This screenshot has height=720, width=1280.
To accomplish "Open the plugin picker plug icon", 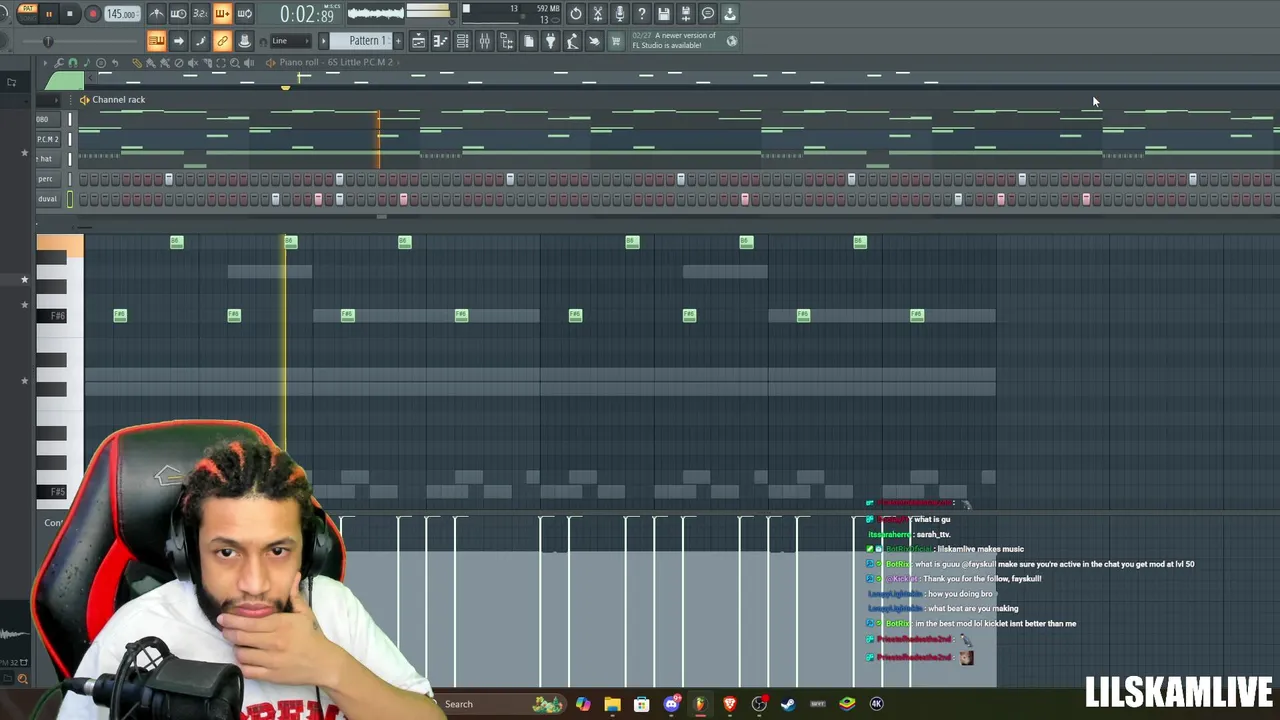I will [x=550, y=41].
